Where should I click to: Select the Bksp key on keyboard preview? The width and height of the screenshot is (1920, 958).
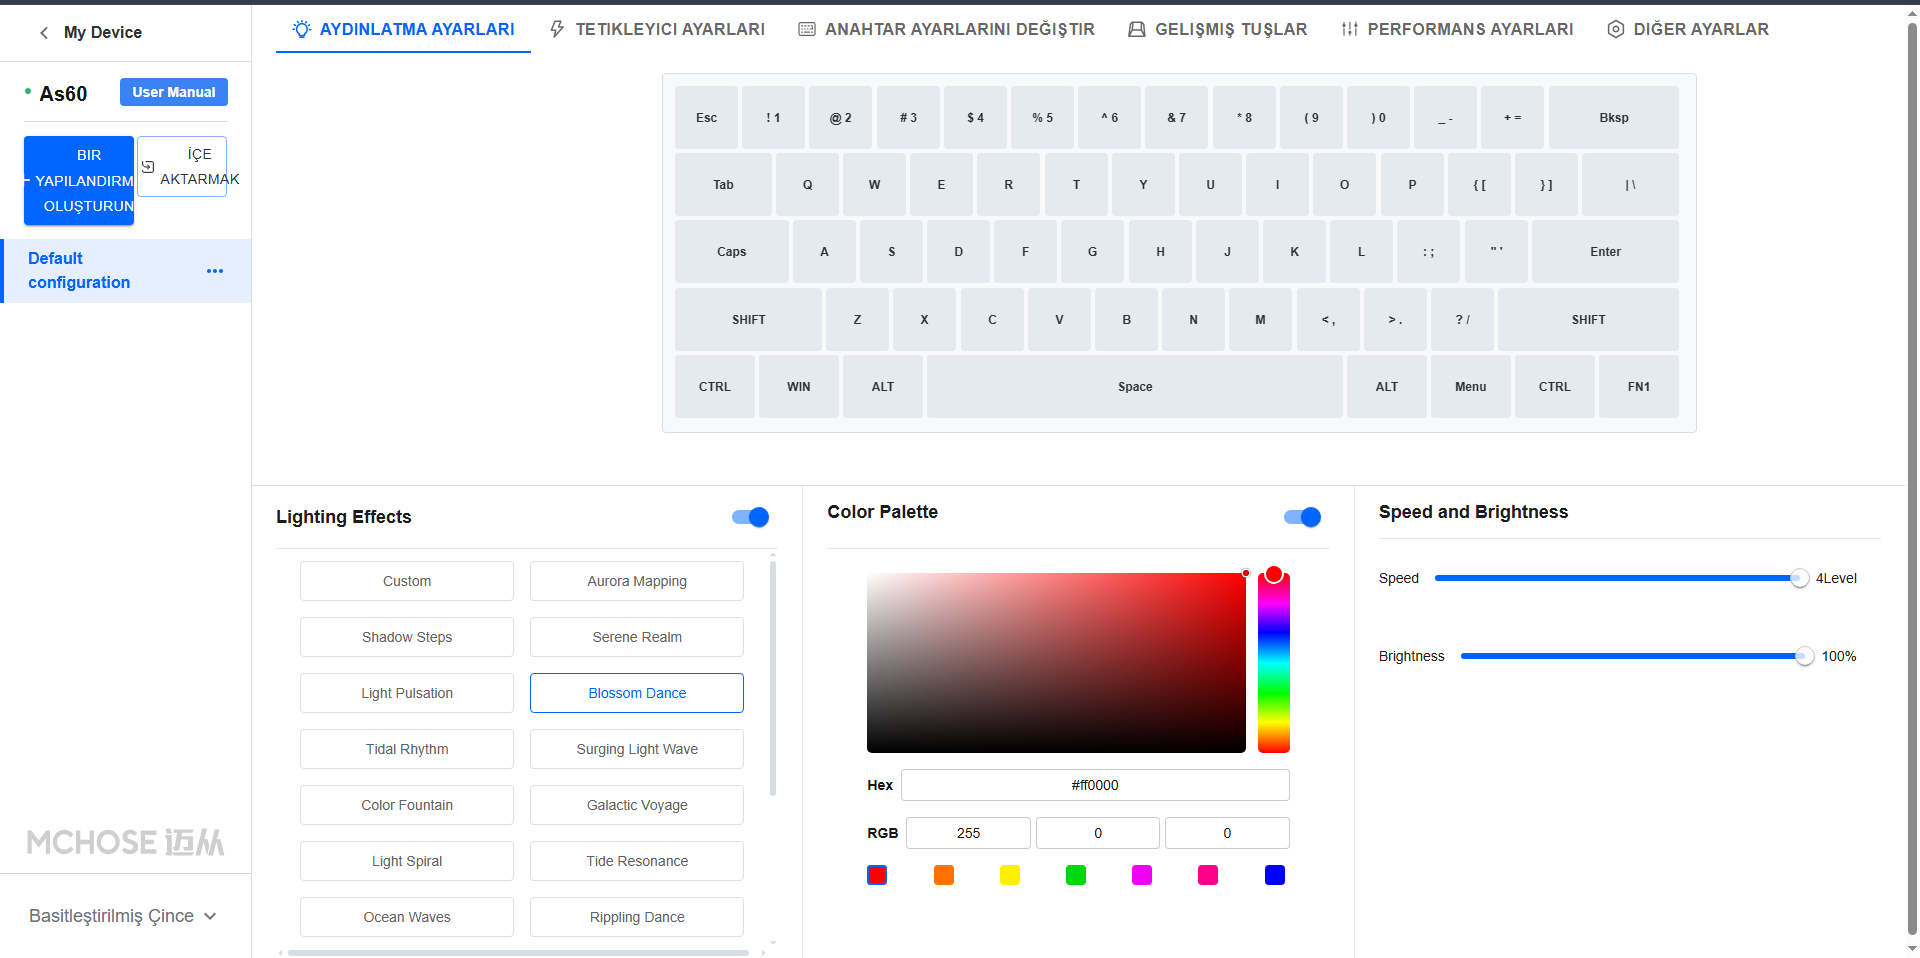[x=1614, y=118]
